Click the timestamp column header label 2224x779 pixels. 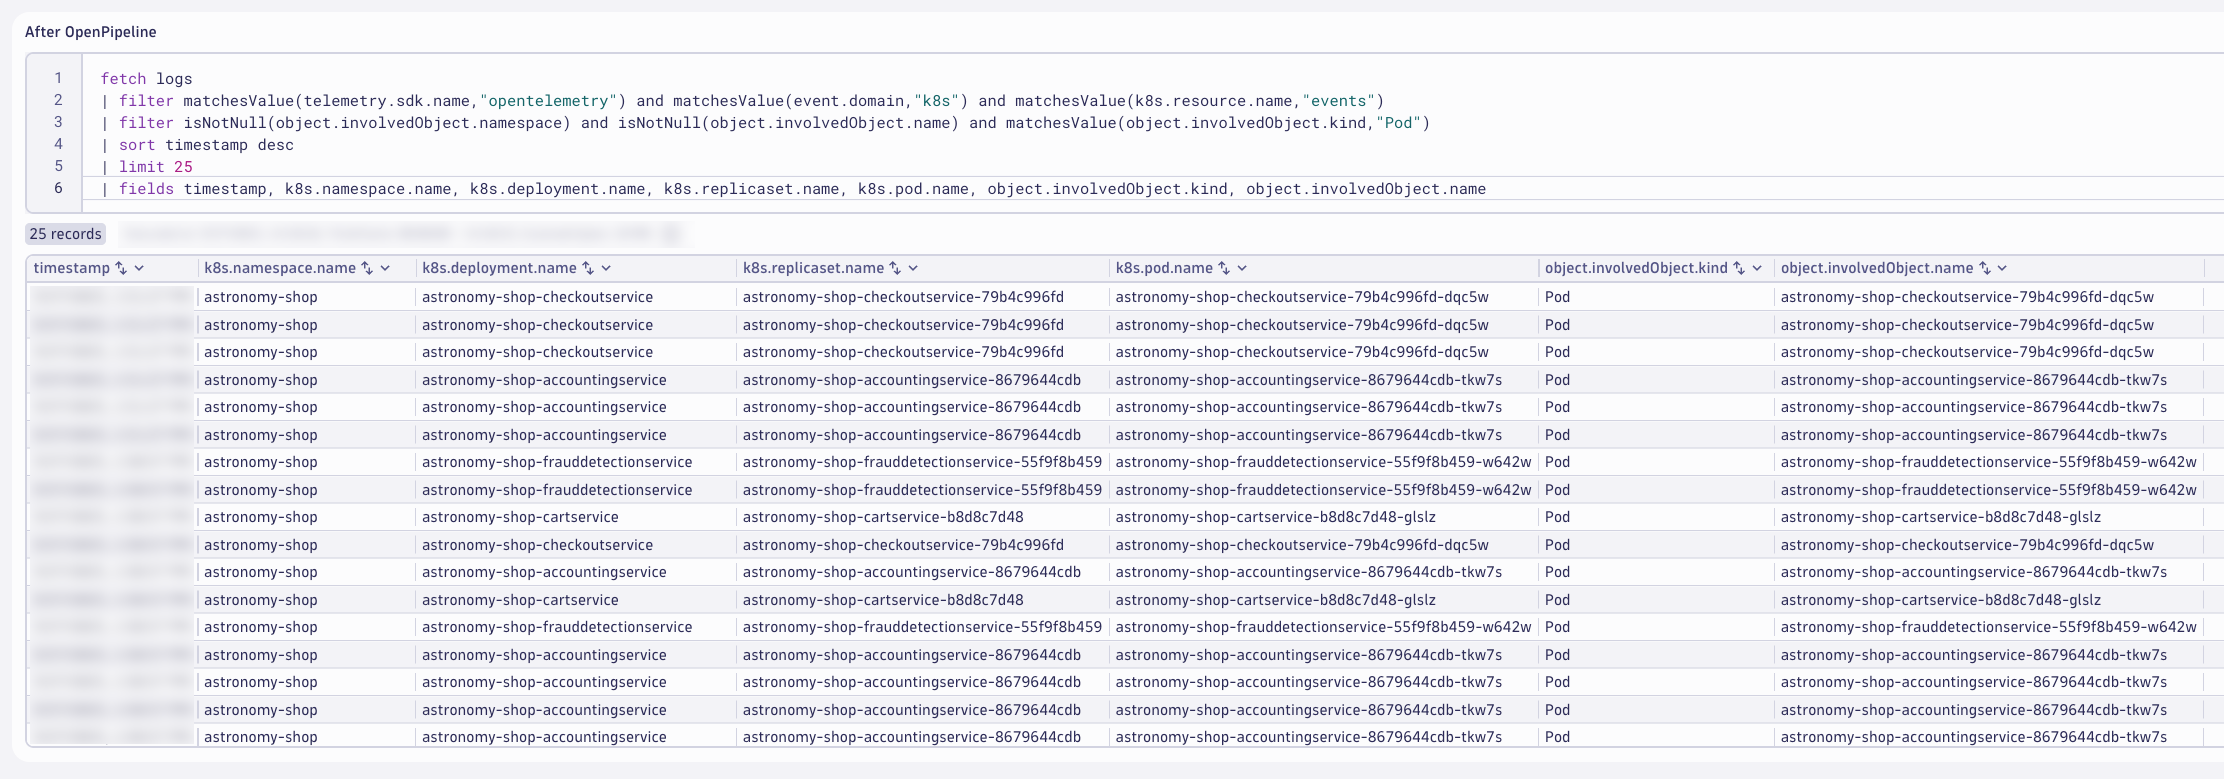tap(72, 268)
